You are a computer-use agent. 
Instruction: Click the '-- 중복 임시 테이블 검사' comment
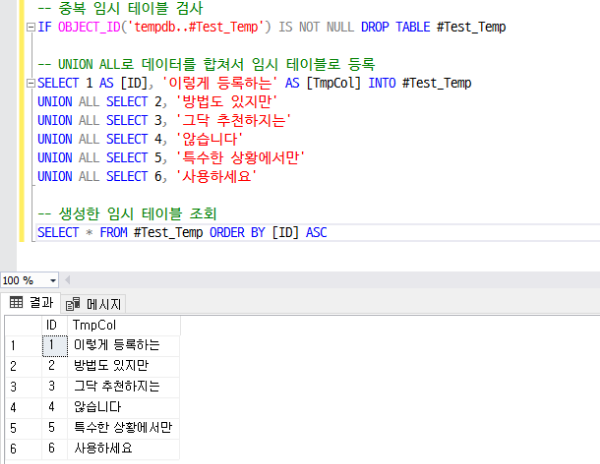point(121,8)
